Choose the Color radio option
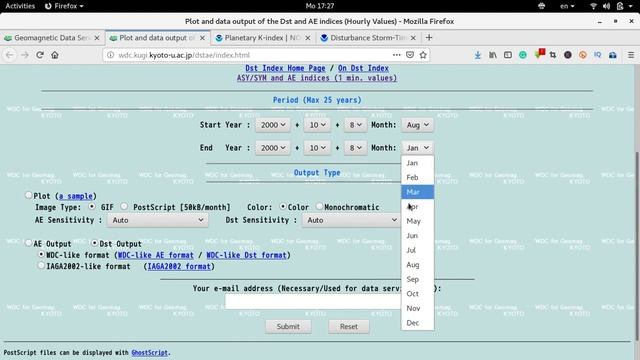The width and height of the screenshot is (640, 360). tap(282, 206)
